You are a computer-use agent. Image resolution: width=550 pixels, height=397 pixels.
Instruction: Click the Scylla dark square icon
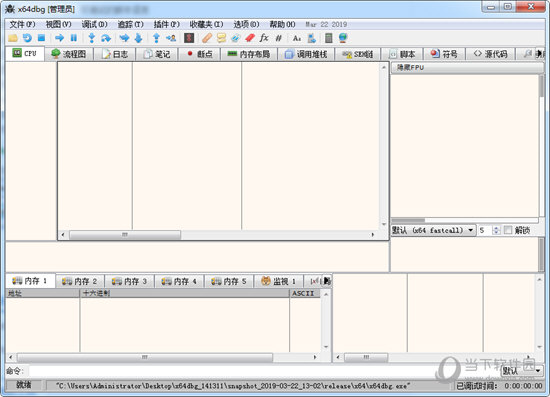click(189, 38)
